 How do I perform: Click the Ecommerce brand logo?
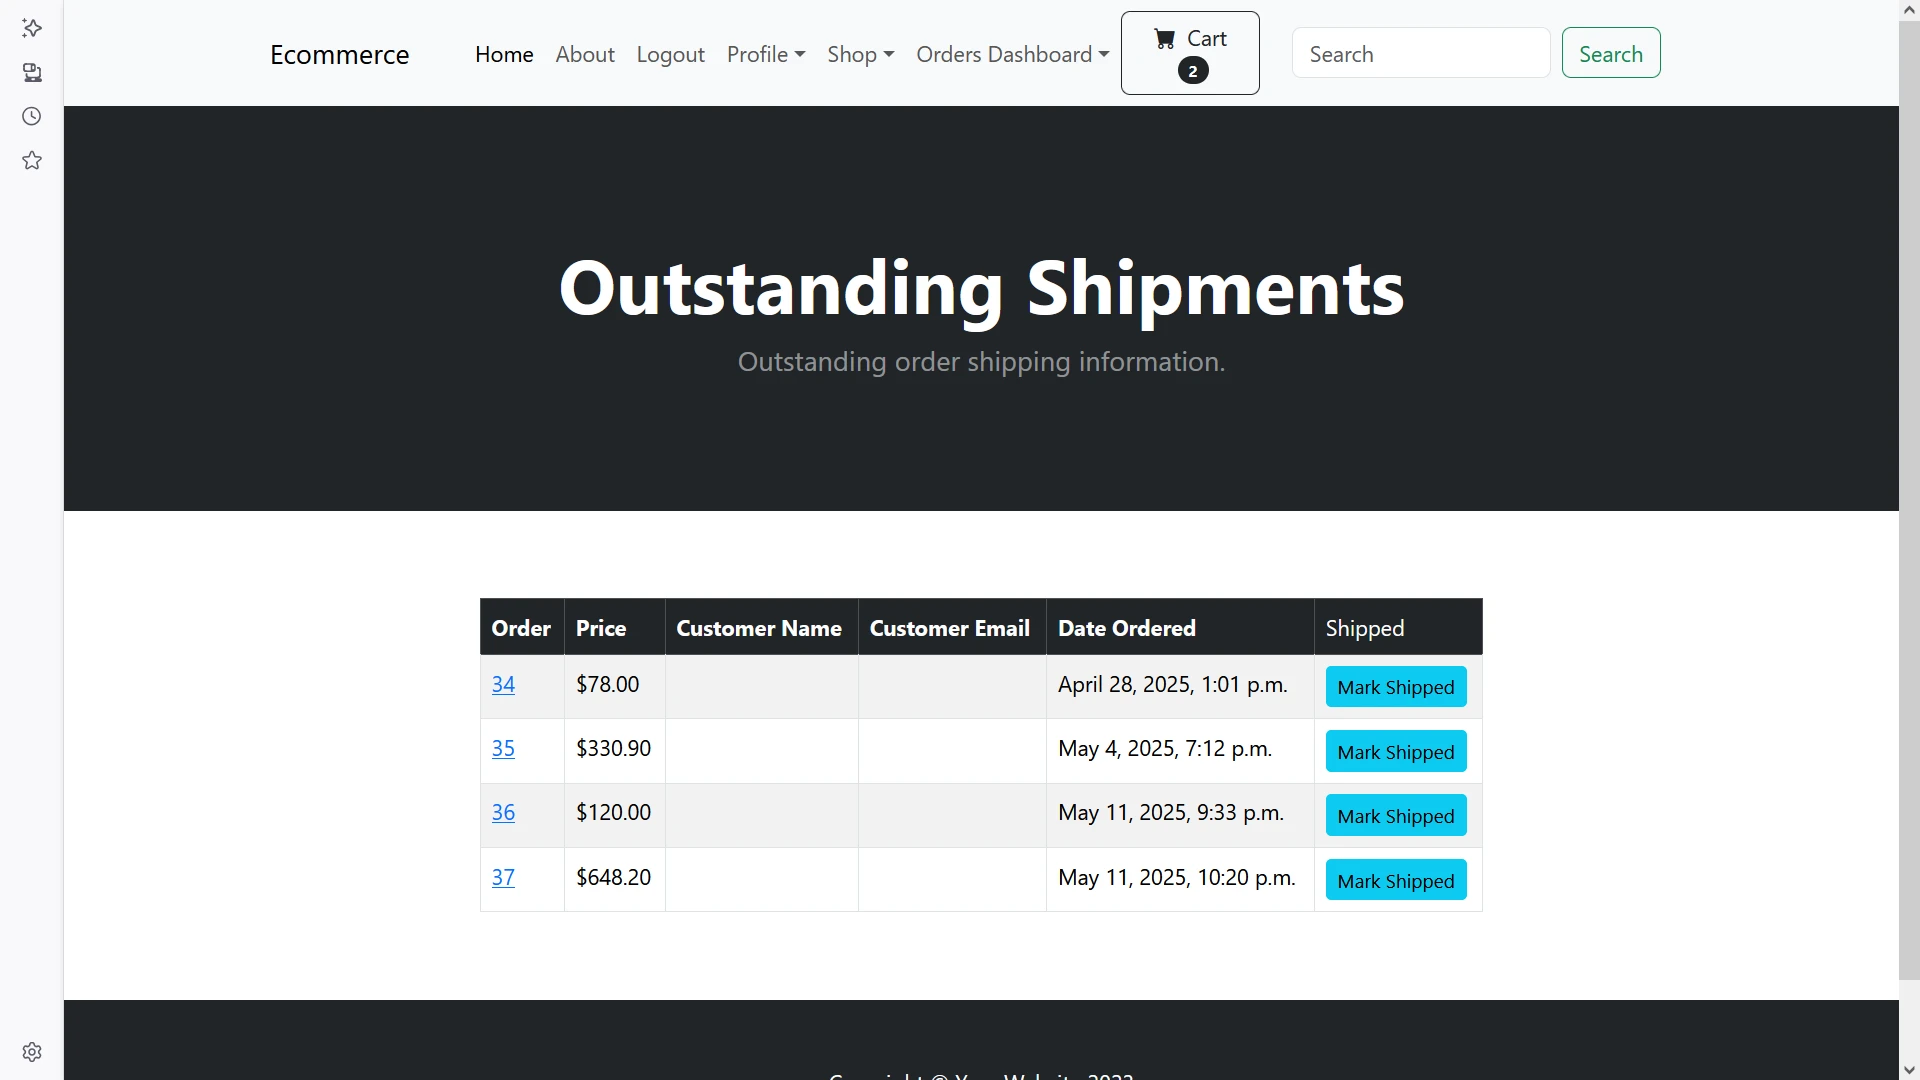click(339, 54)
